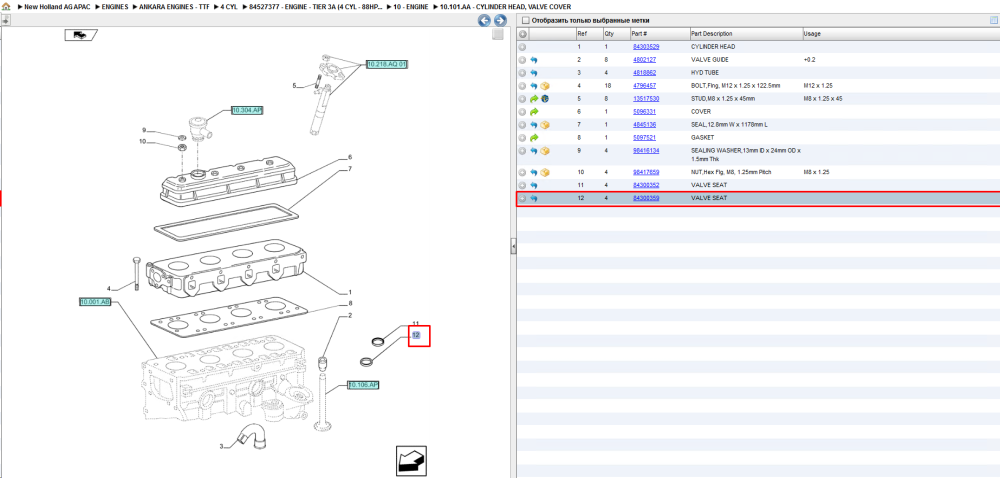Click the green arrow icon on GASKET row

[x=534, y=138]
